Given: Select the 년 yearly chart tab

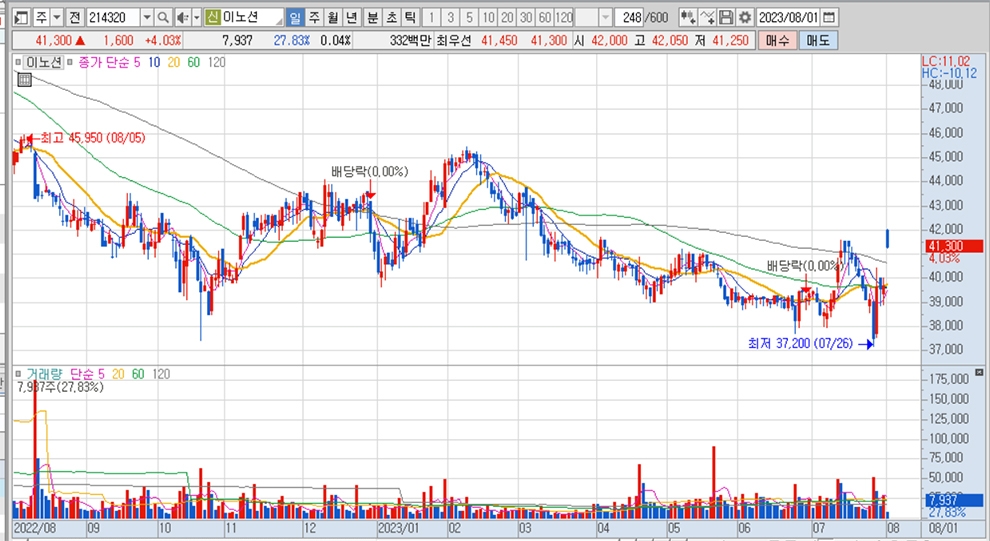Looking at the screenshot, I should point(352,18).
